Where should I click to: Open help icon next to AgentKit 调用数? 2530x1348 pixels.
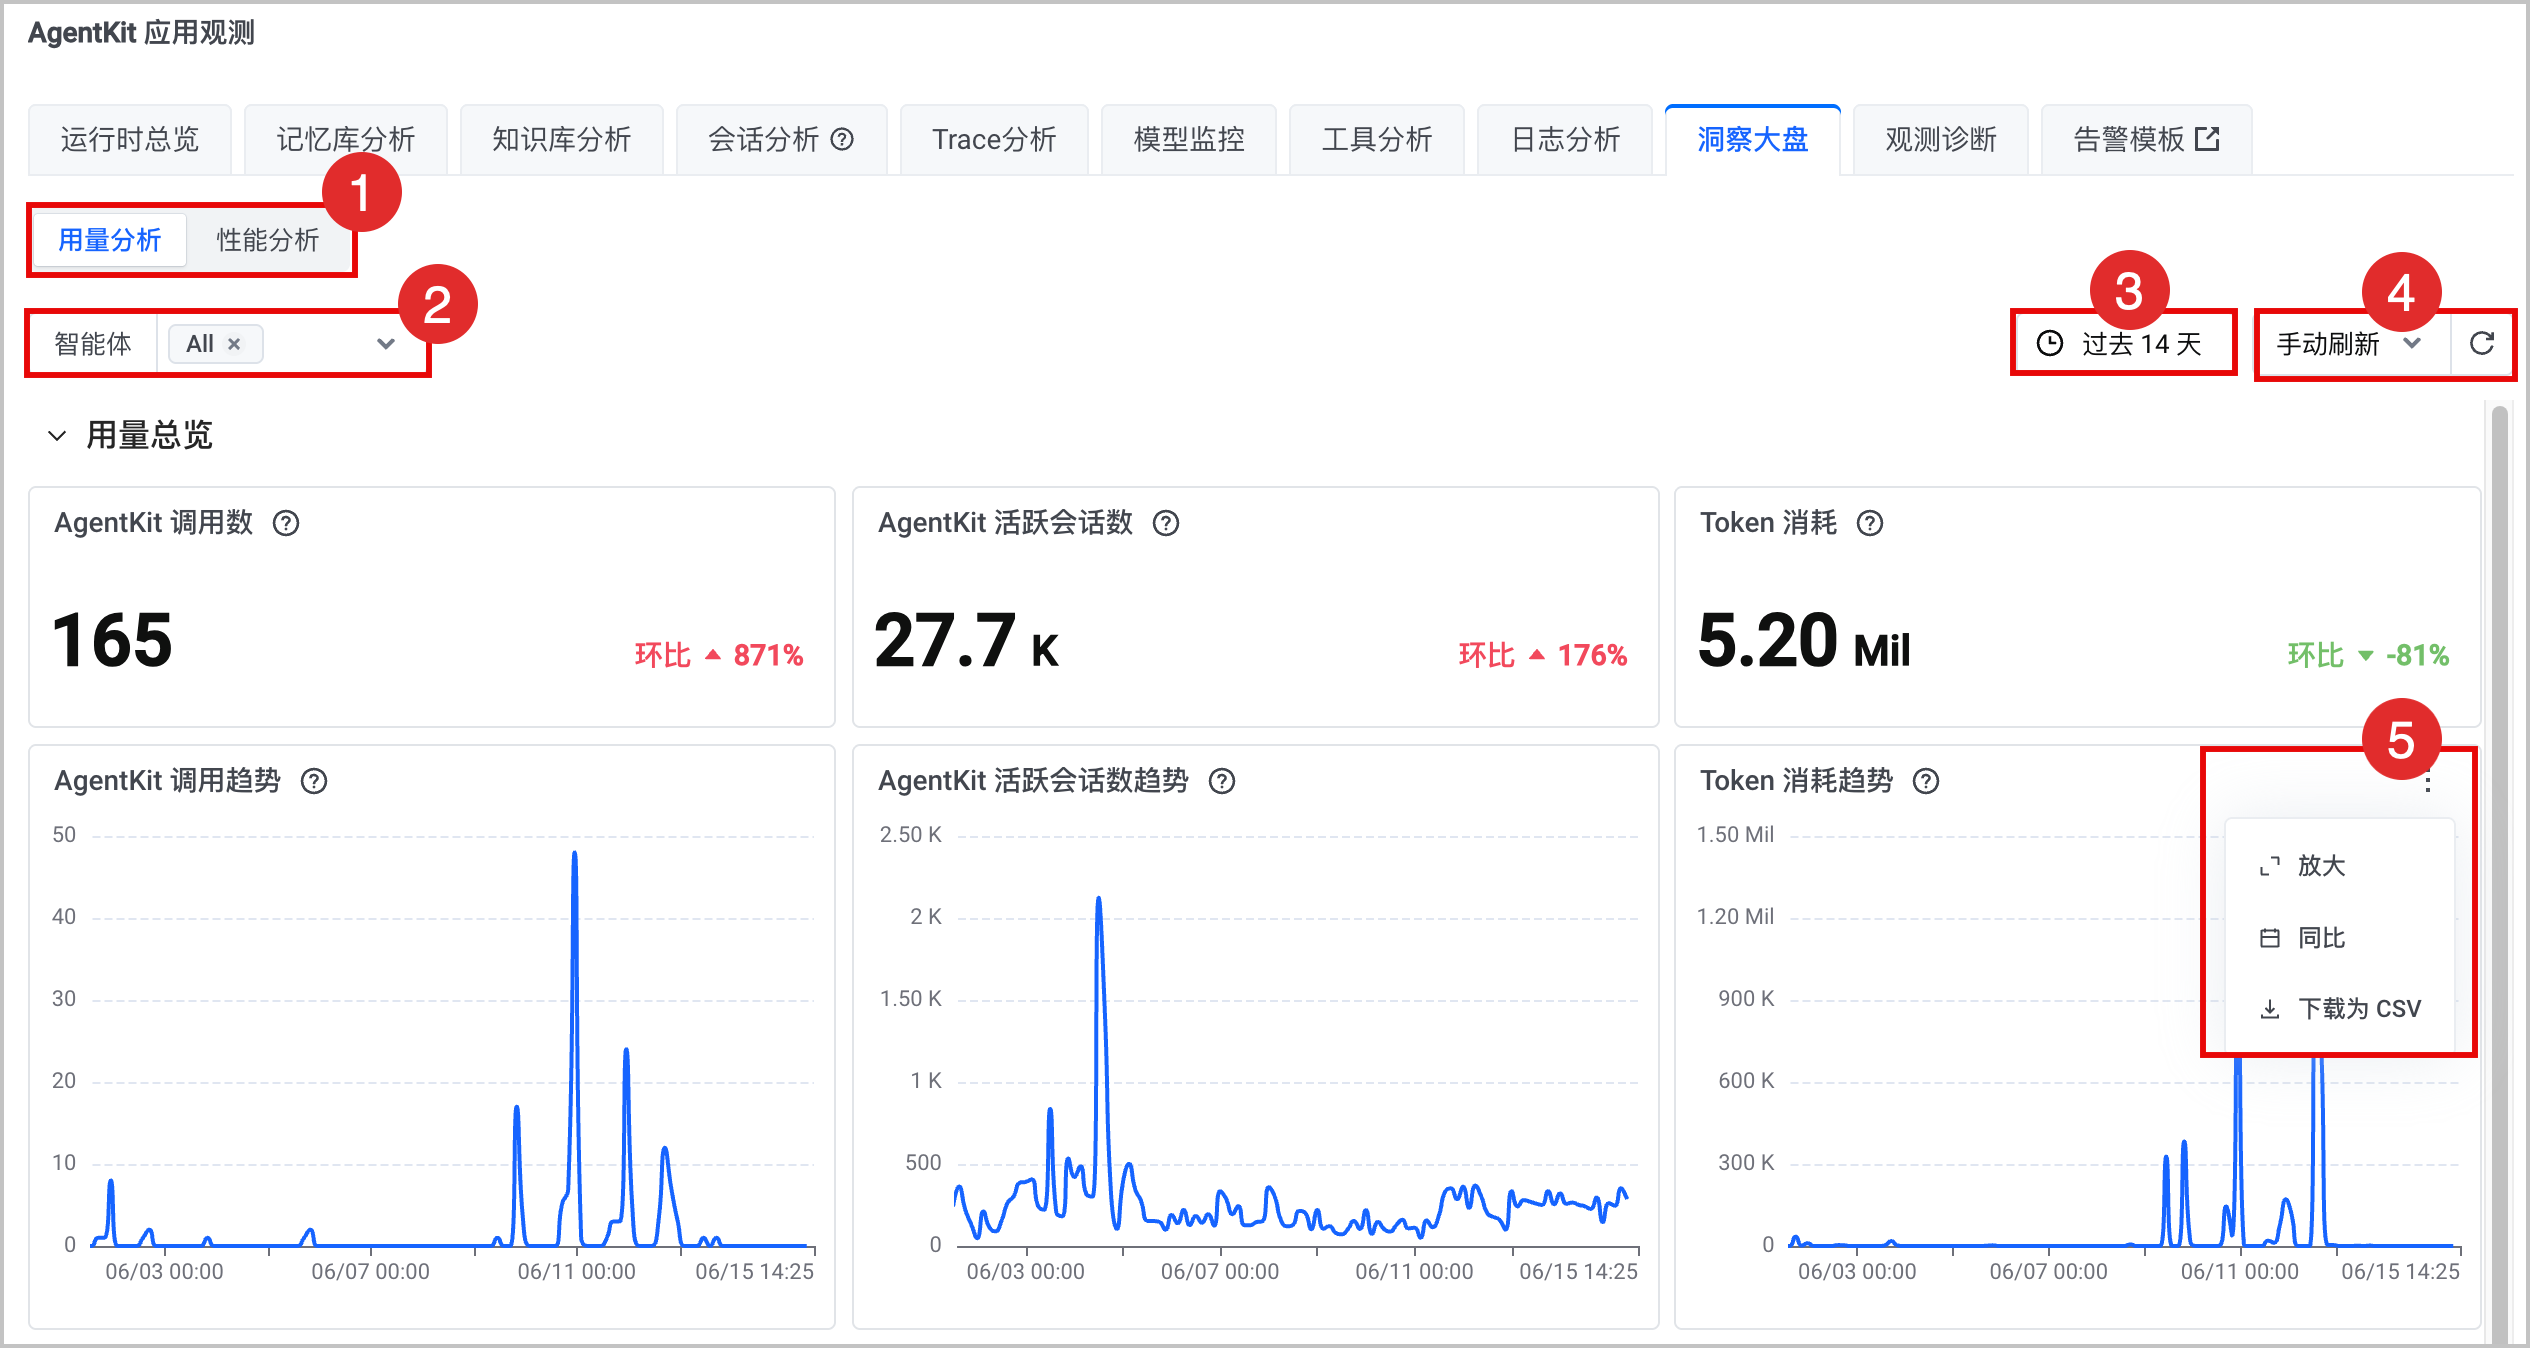point(286,523)
